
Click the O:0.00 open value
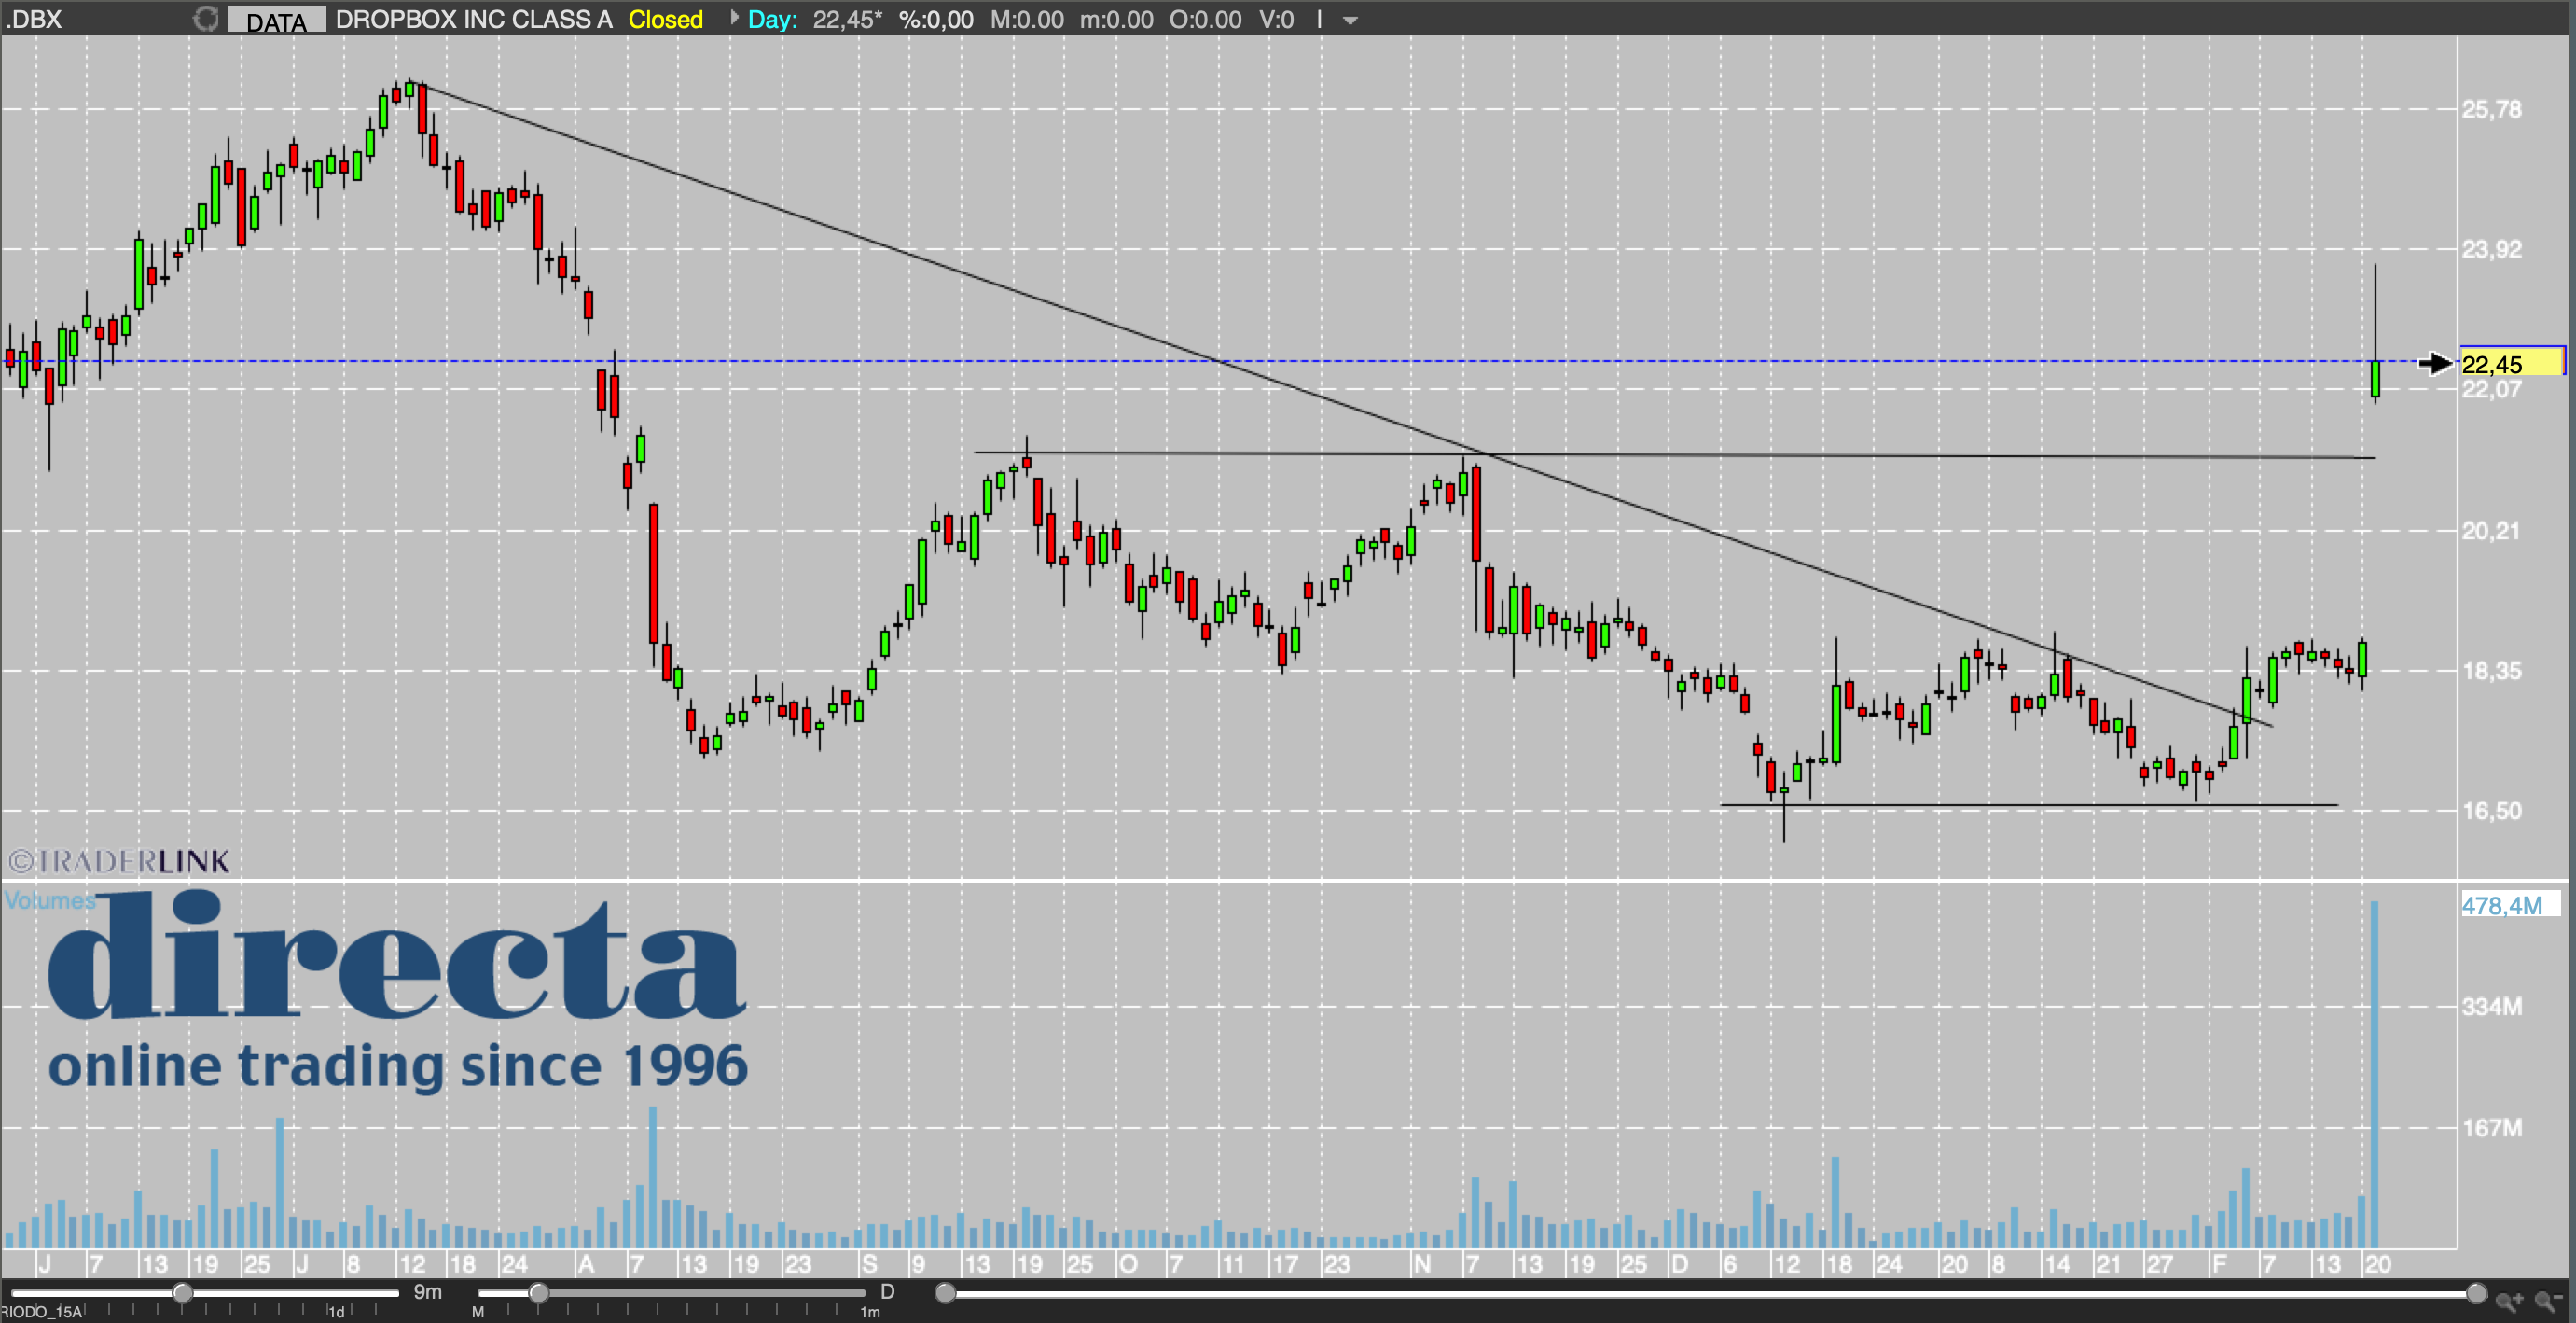tap(1205, 19)
